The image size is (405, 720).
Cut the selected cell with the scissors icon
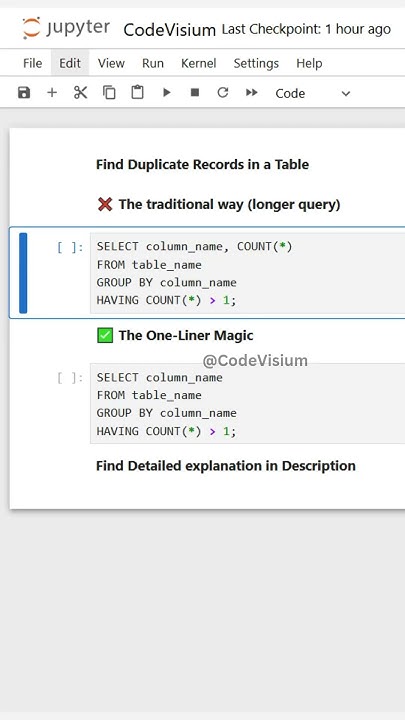[x=80, y=93]
